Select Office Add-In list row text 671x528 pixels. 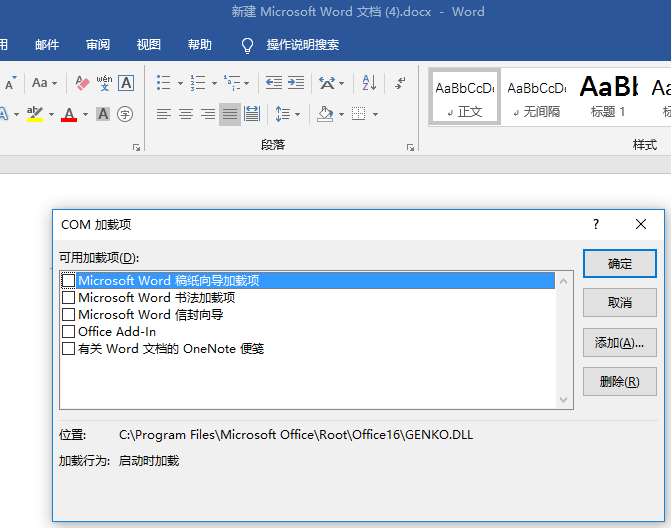tap(117, 332)
